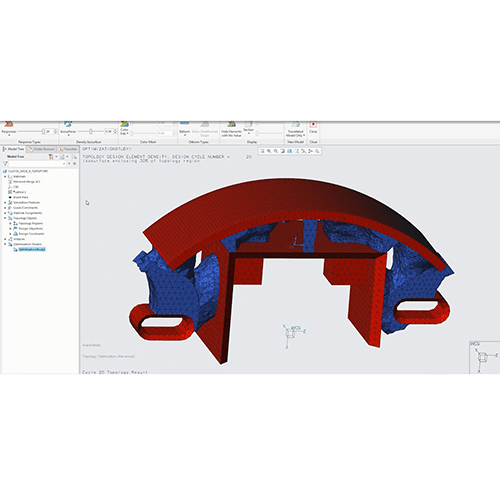Click the Zoom Out icon in the graphics toolbar

(x=276, y=151)
